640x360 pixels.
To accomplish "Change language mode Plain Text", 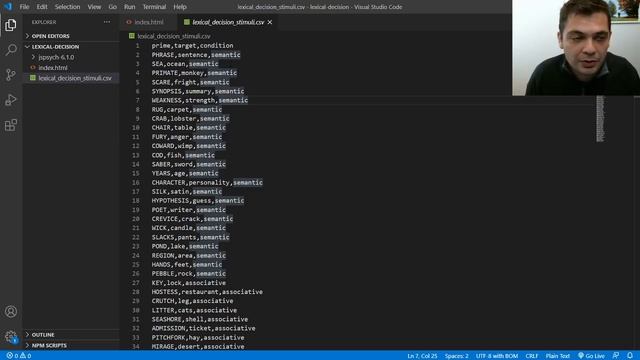I will point(558,356).
